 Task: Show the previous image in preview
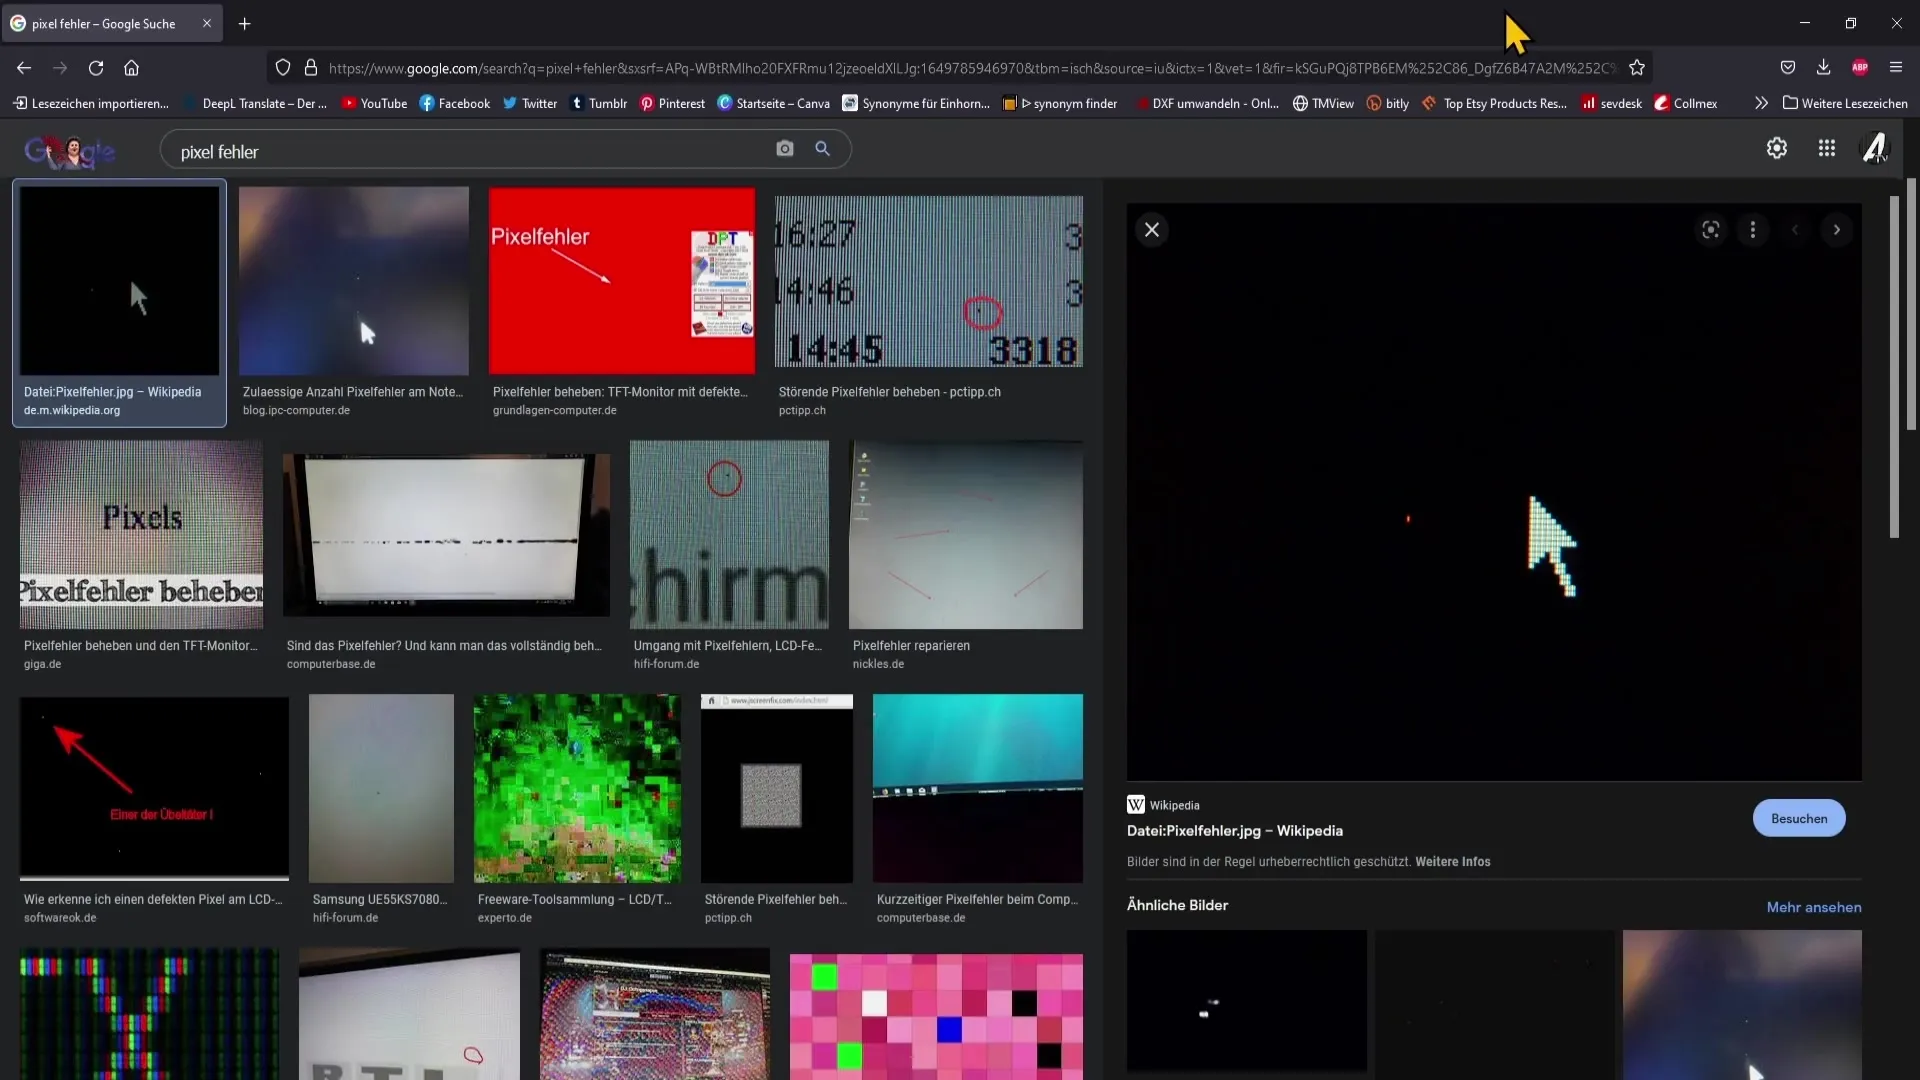(x=1795, y=230)
